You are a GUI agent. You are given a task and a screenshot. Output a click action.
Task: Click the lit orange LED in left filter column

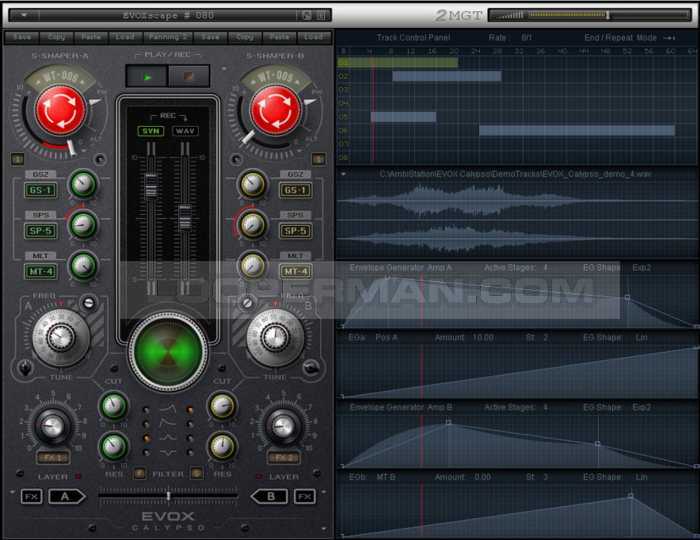pyautogui.click(x=146, y=438)
